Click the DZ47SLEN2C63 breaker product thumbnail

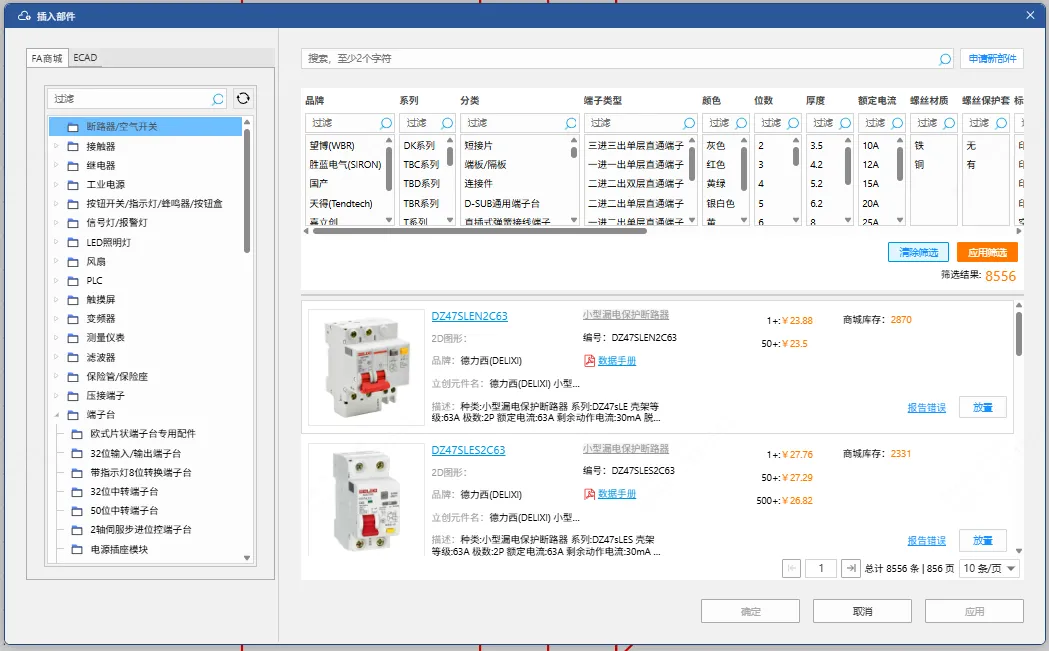(367, 369)
